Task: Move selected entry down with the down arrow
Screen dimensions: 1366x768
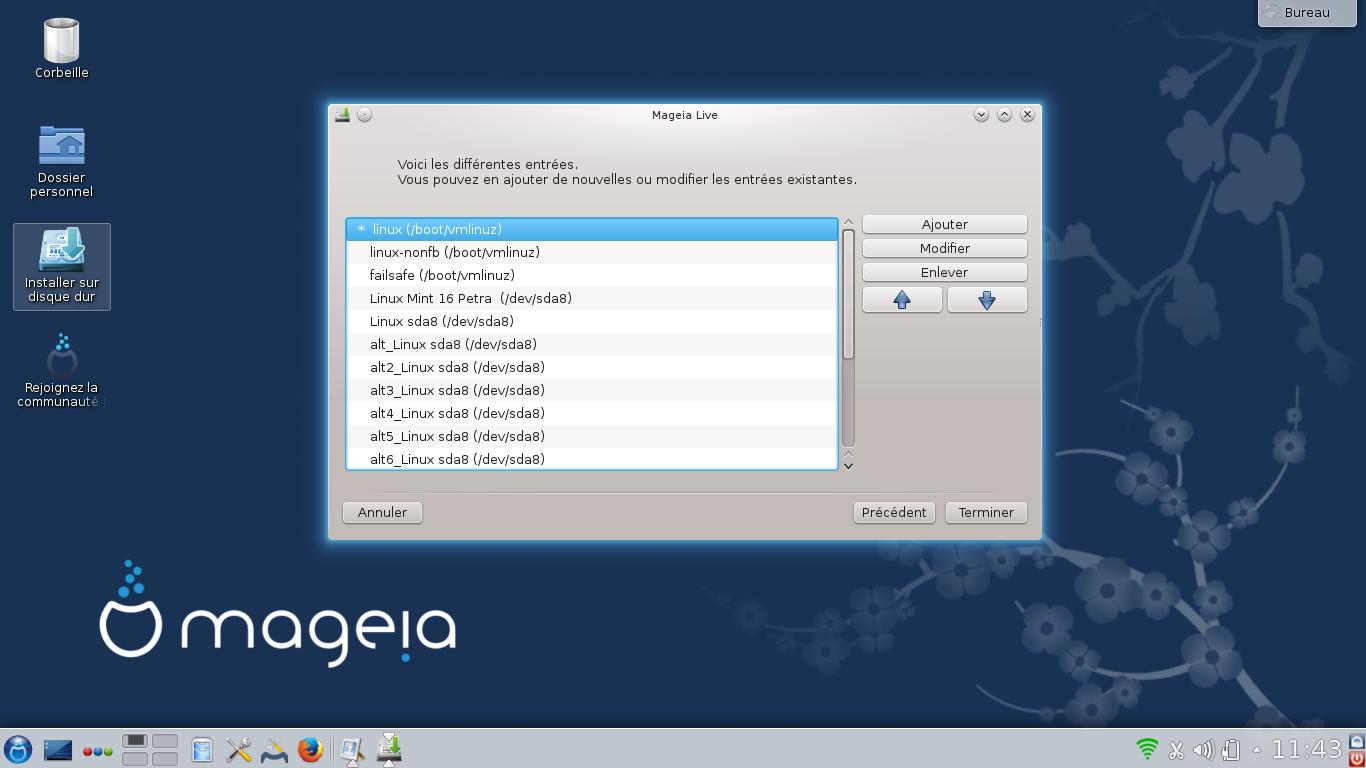Action: click(987, 300)
